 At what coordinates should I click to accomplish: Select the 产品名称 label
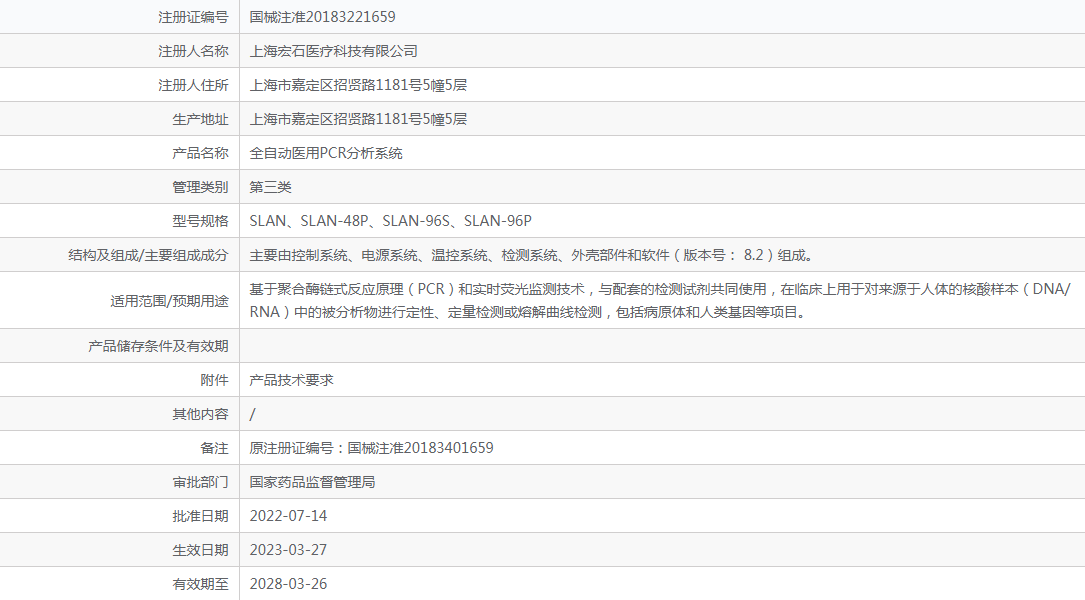coord(200,152)
